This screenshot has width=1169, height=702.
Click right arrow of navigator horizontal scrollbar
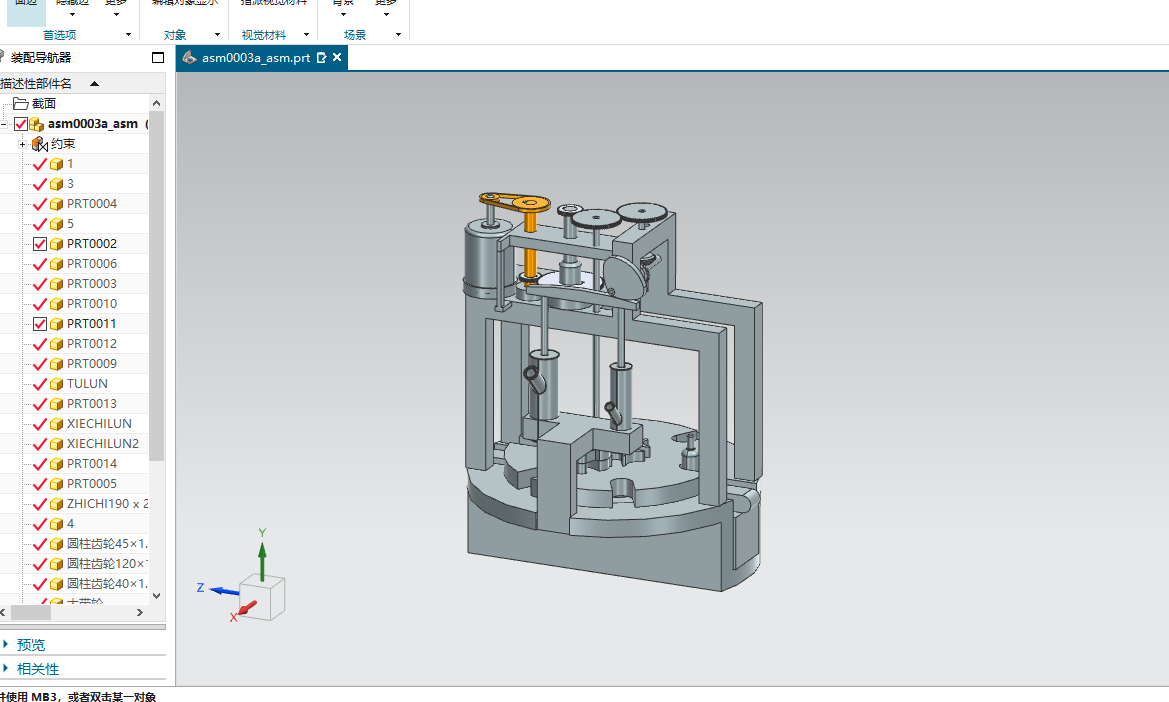click(139, 613)
